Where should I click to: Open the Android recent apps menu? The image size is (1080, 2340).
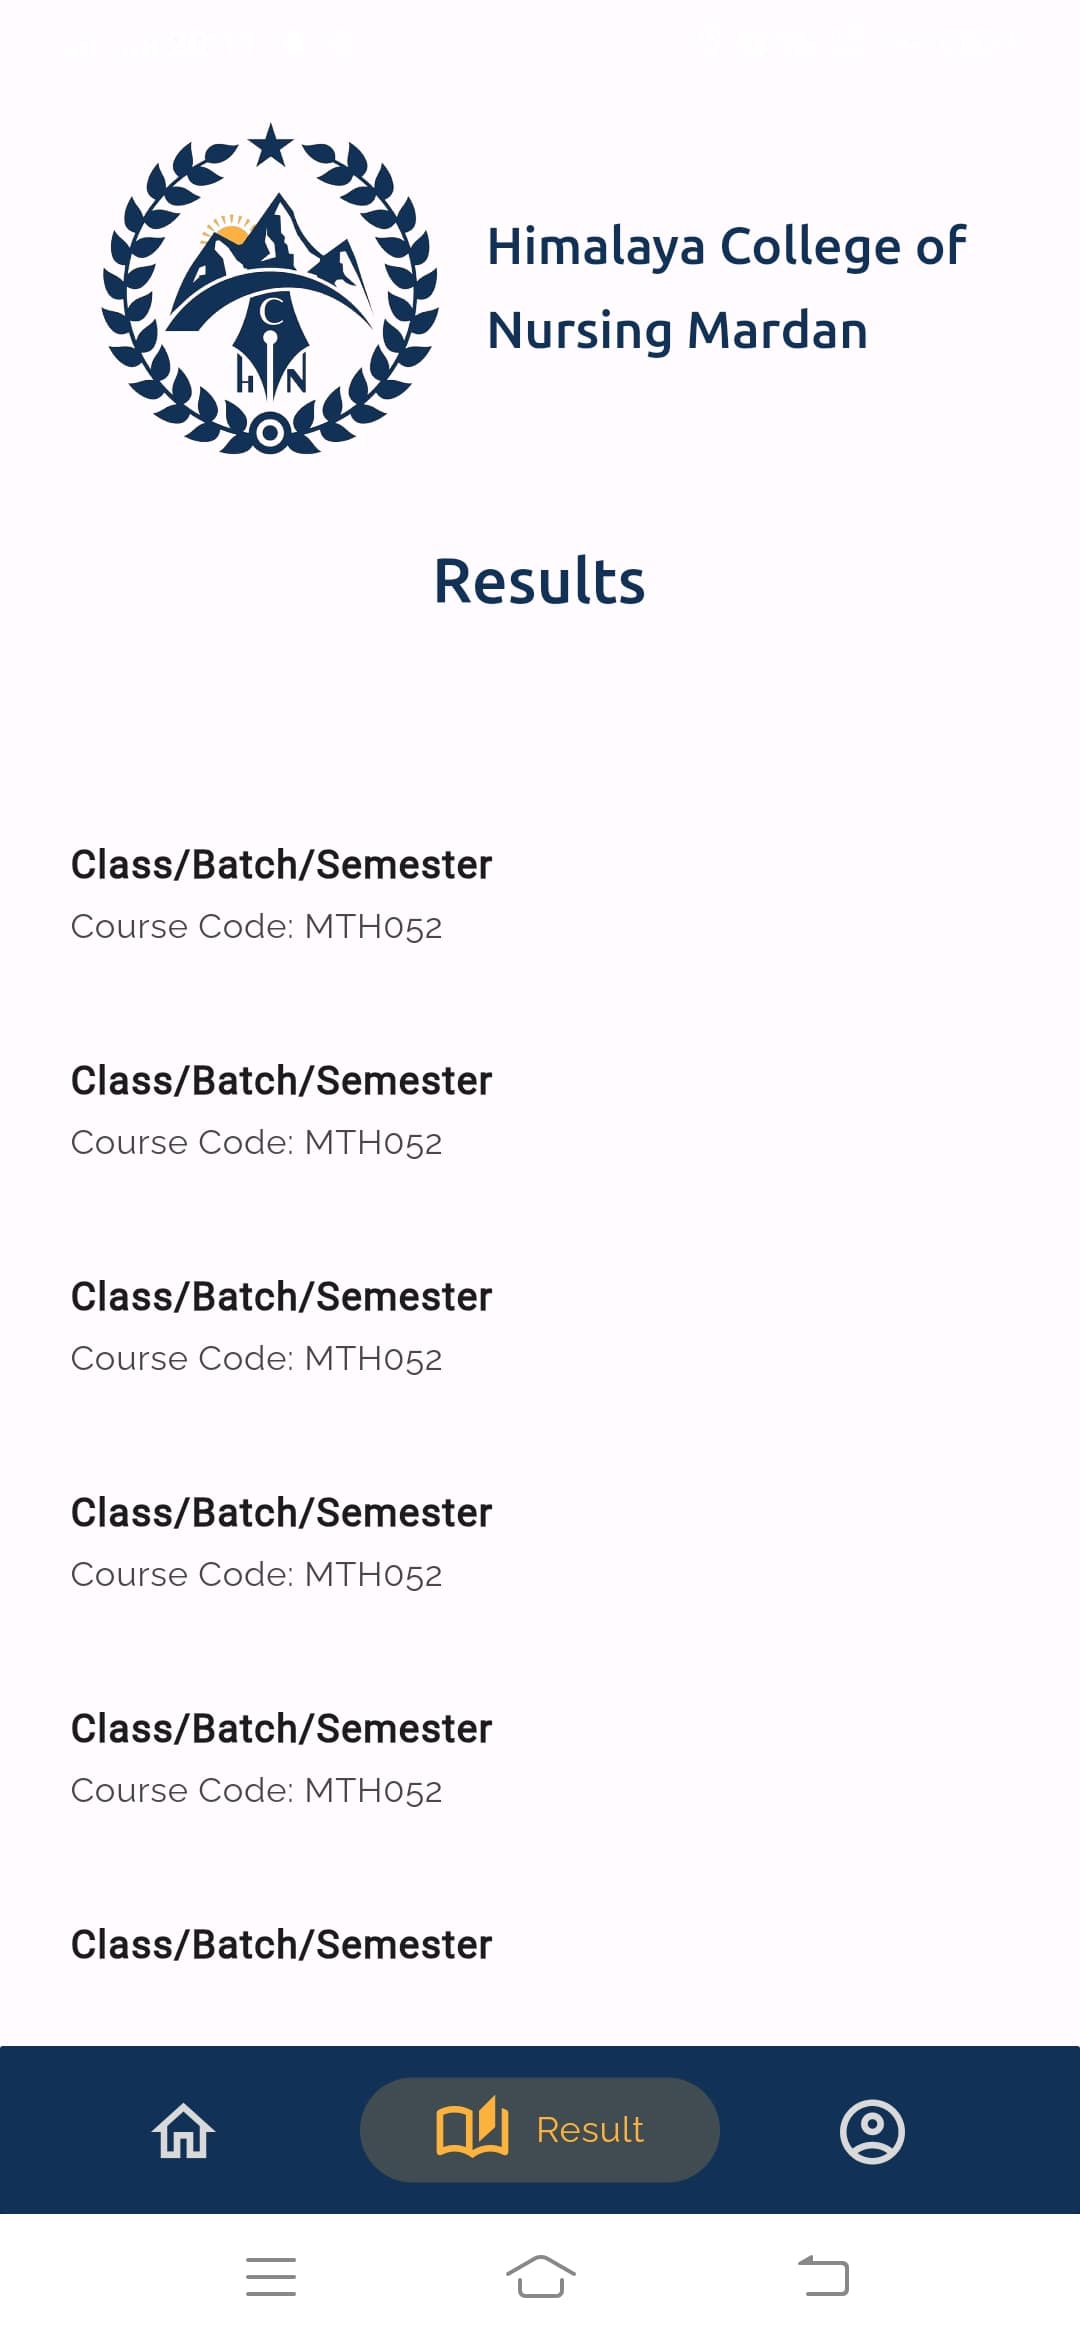point(271,2277)
